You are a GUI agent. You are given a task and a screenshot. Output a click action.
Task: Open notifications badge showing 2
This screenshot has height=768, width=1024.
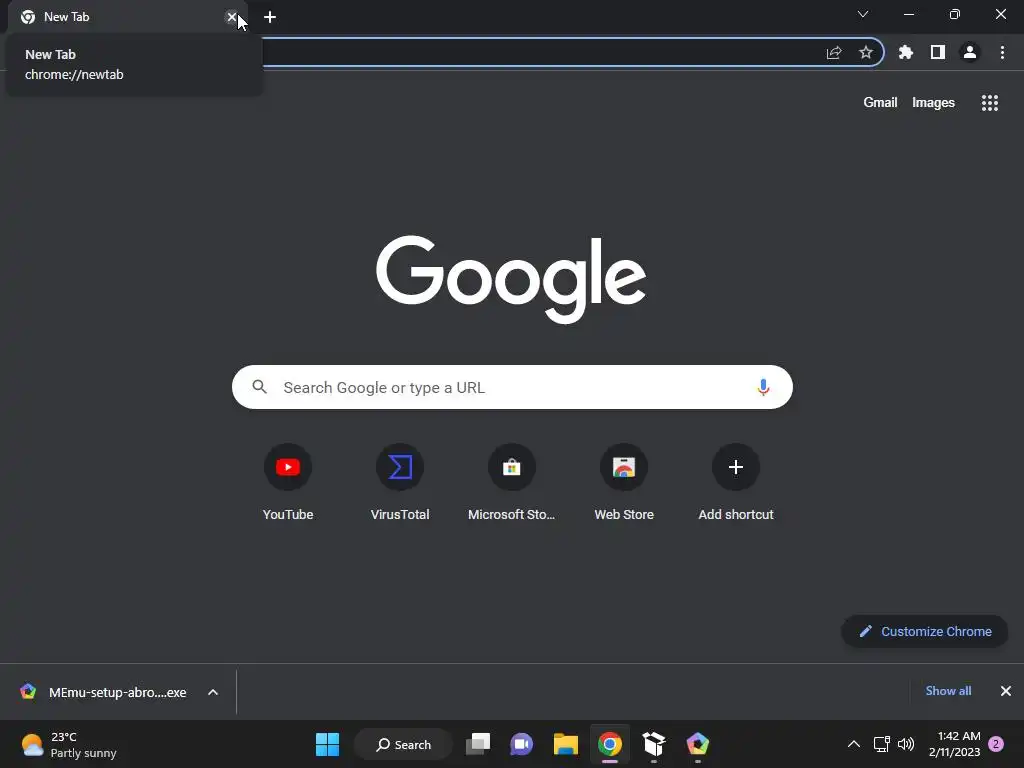[x=997, y=744]
